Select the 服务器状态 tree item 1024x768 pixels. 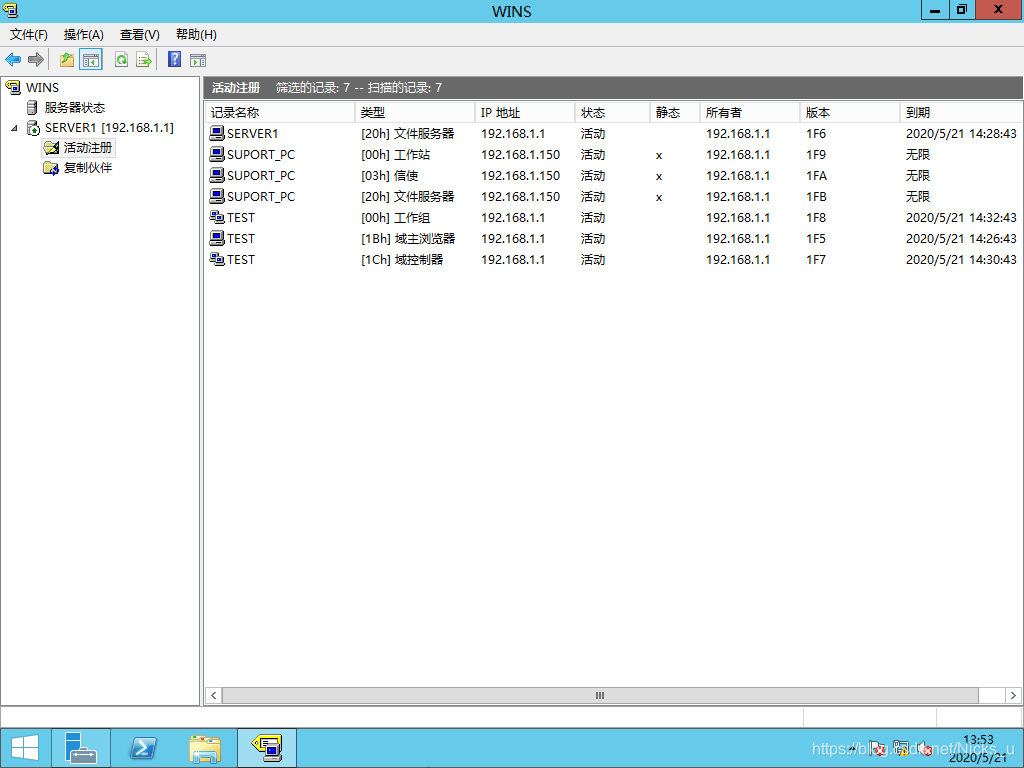(x=74, y=108)
